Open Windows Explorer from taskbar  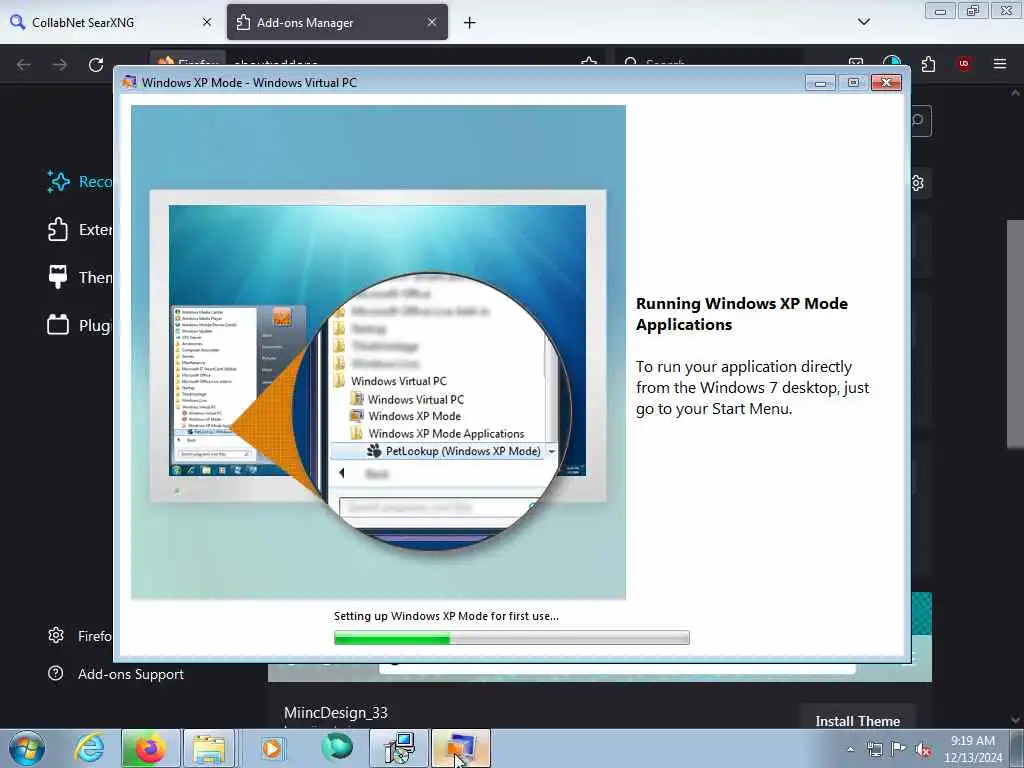208,748
